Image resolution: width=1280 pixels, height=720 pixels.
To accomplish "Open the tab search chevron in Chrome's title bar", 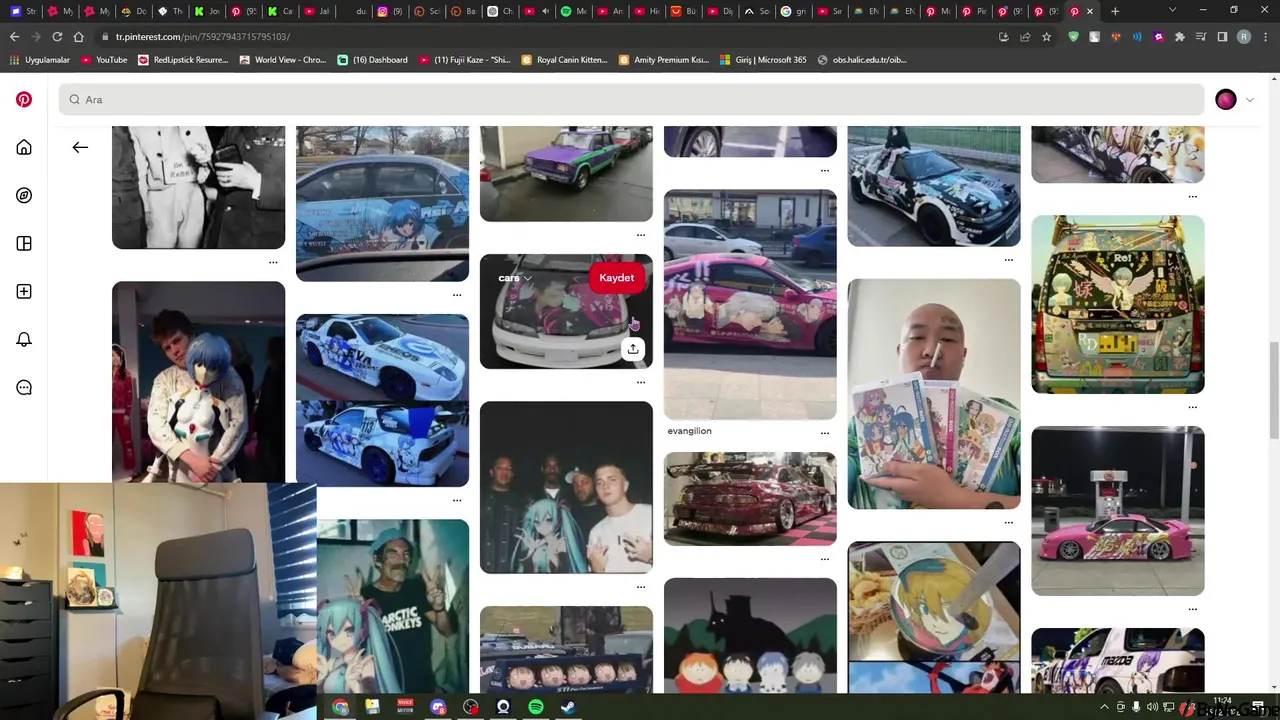I will 1172,11.
